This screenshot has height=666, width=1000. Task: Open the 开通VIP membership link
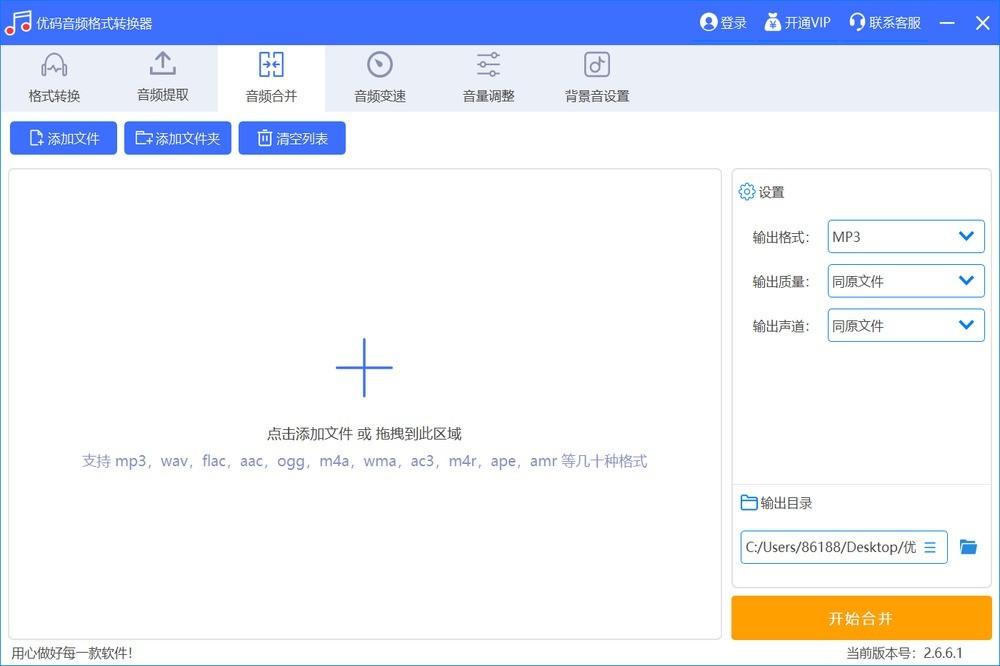coord(798,23)
